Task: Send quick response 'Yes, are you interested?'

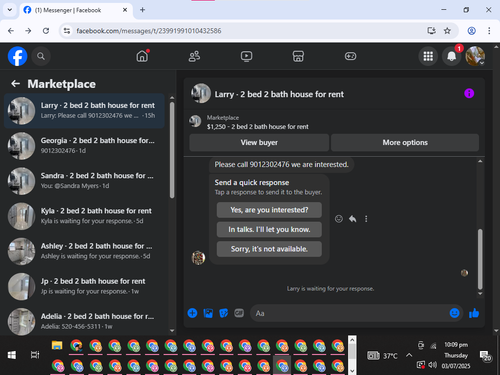Action: [269, 210]
